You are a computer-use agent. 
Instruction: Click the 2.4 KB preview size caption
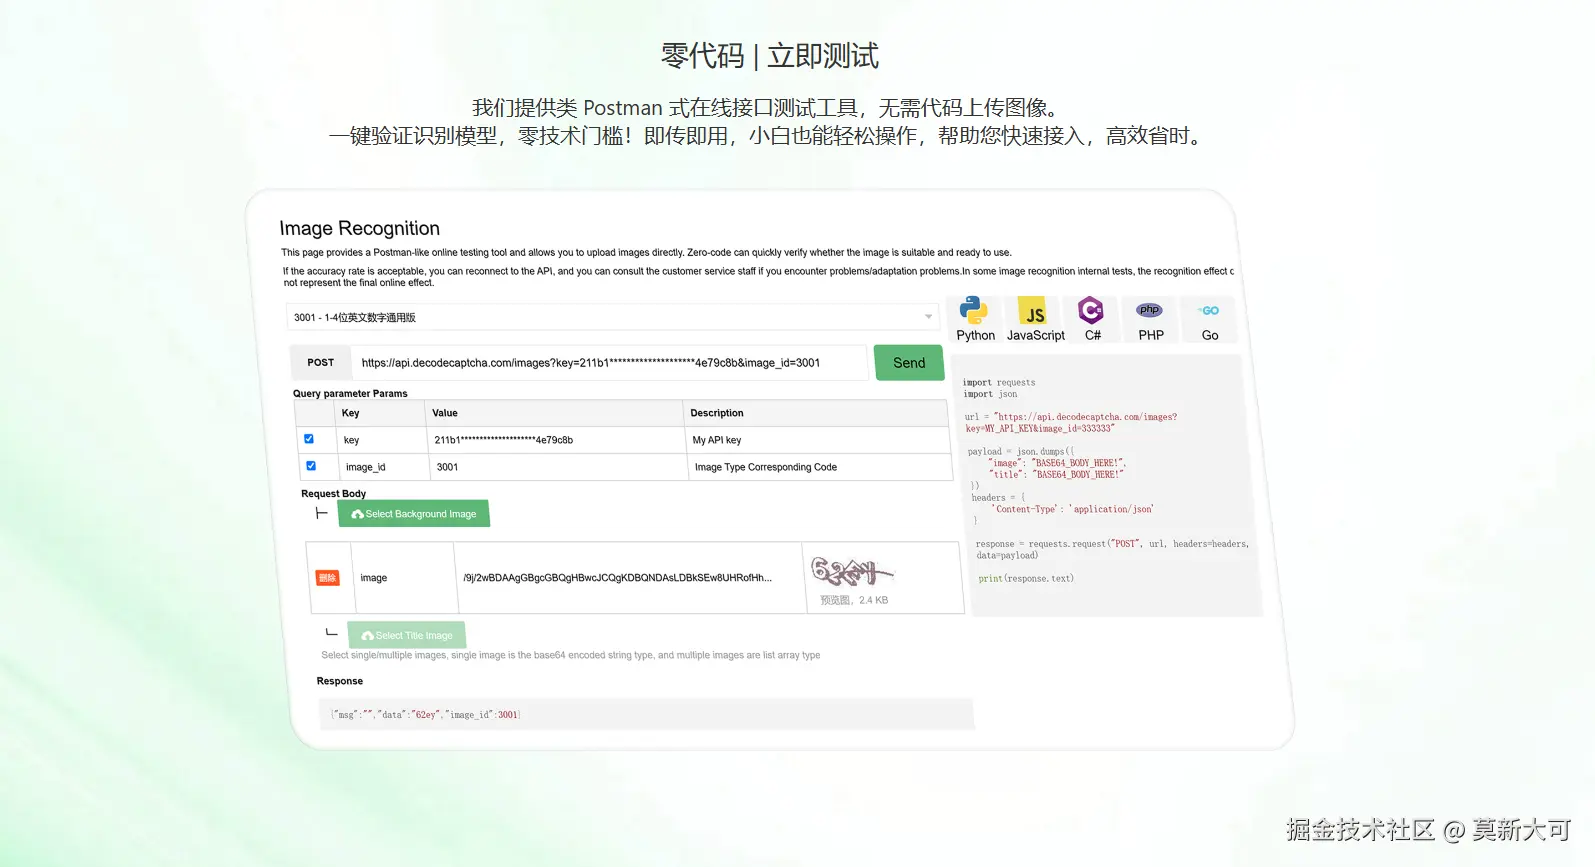[x=854, y=600]
